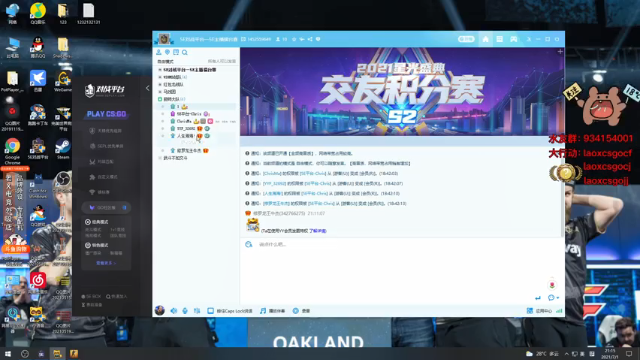
Task: Click third 5E panel menu item
Action: click(x=102, y=162)
